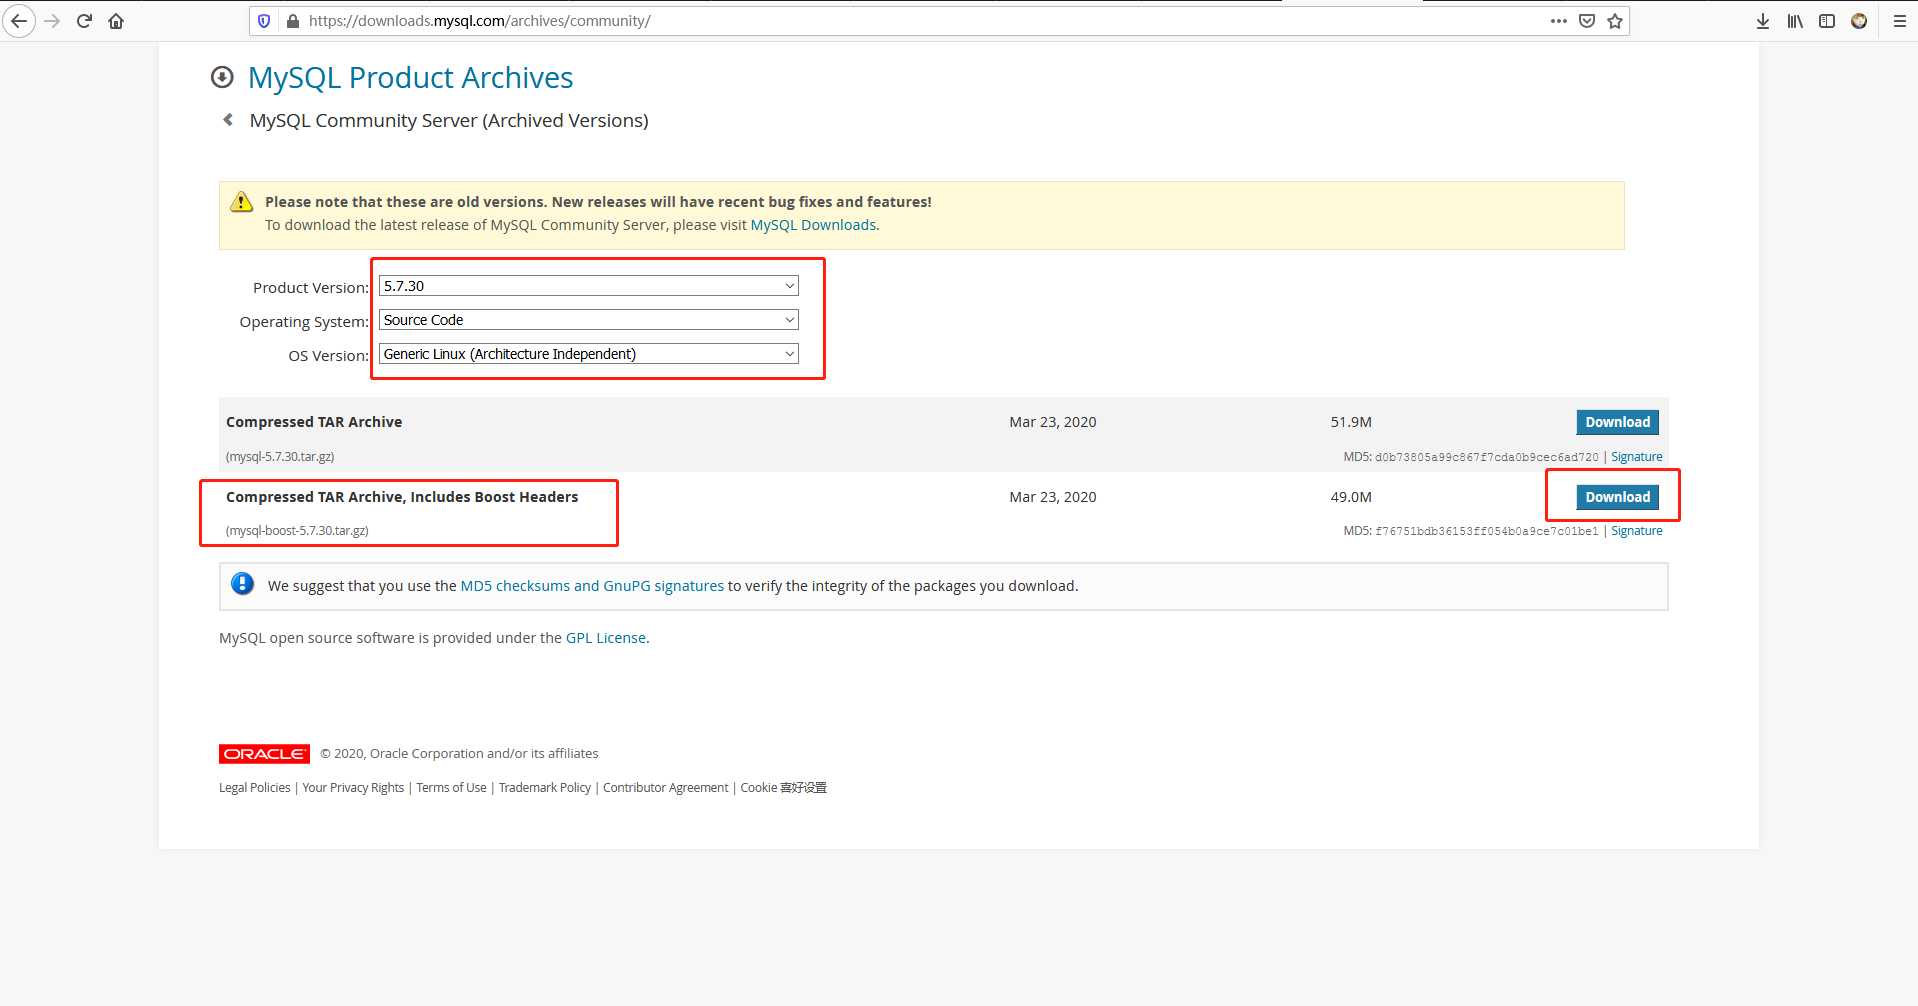The image size is (1918, 1006).
Task: Click the MySQL Product Archives heading
Action: pos(410,78)
